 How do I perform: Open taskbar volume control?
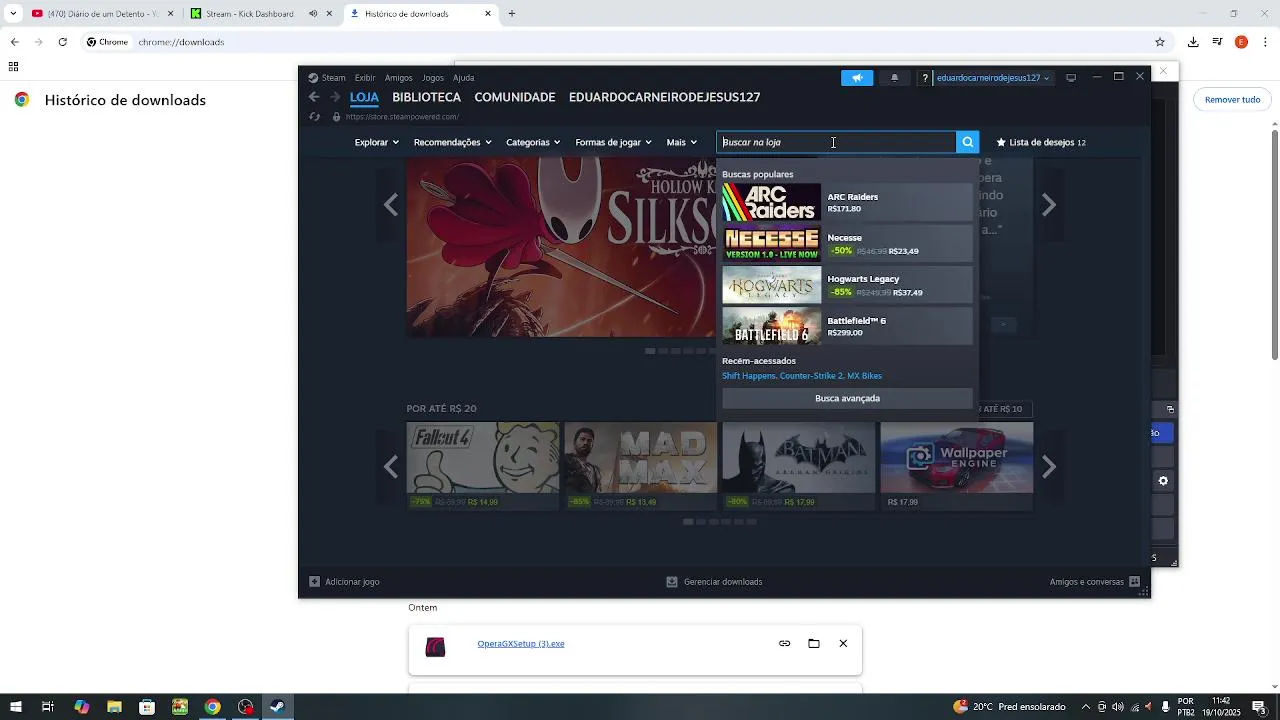[1117, 707]
